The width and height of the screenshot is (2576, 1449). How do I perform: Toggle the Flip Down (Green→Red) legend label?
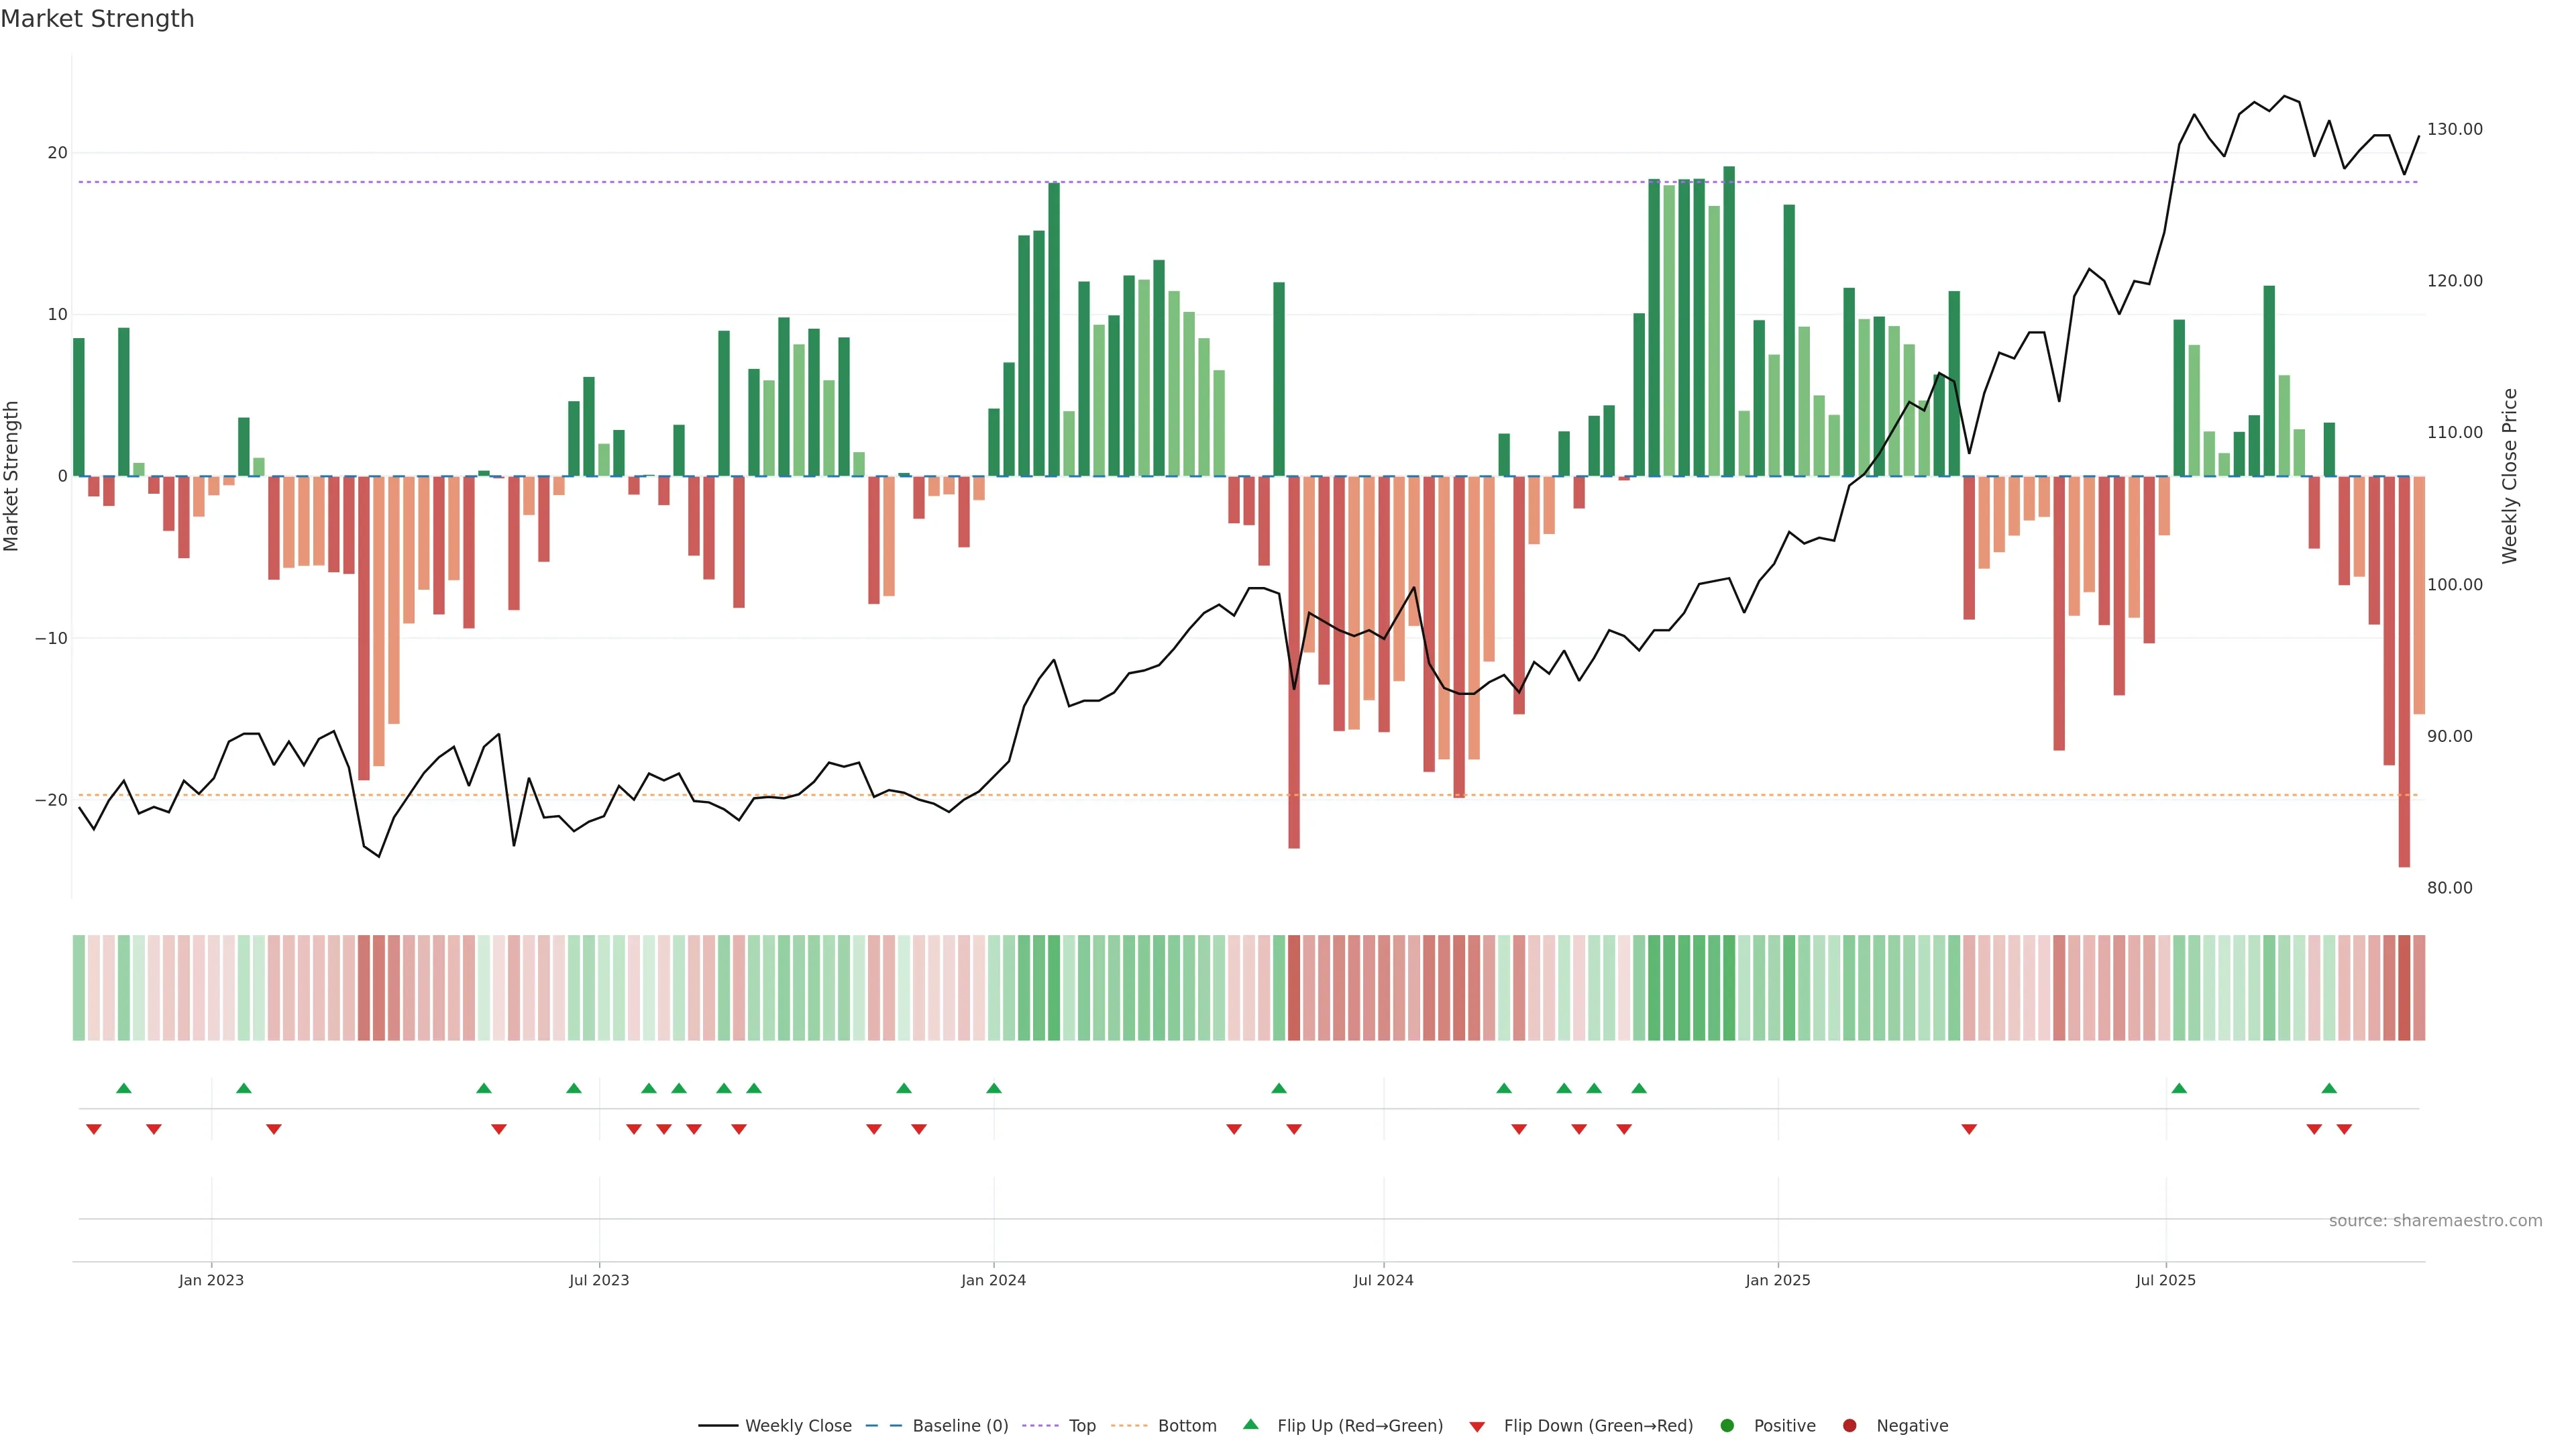(x=1598, y=1426)
